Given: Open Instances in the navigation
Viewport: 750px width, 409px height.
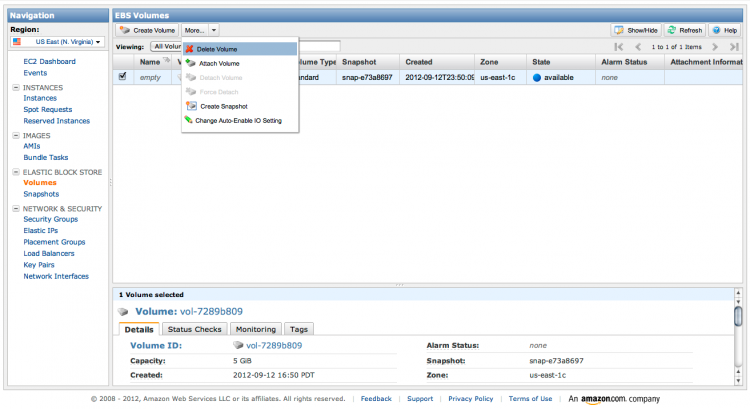Looking at the screenshot, I should coord(40,98).
